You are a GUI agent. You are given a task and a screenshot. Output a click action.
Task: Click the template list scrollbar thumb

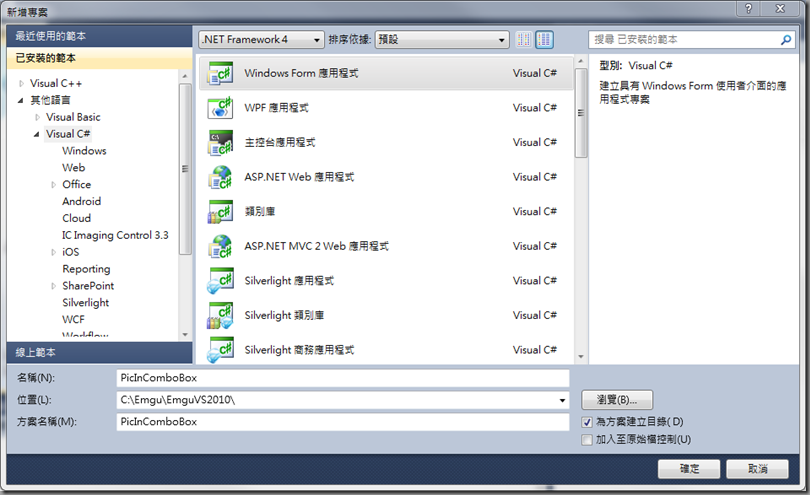pyautogui.click(x=581, y=113)
